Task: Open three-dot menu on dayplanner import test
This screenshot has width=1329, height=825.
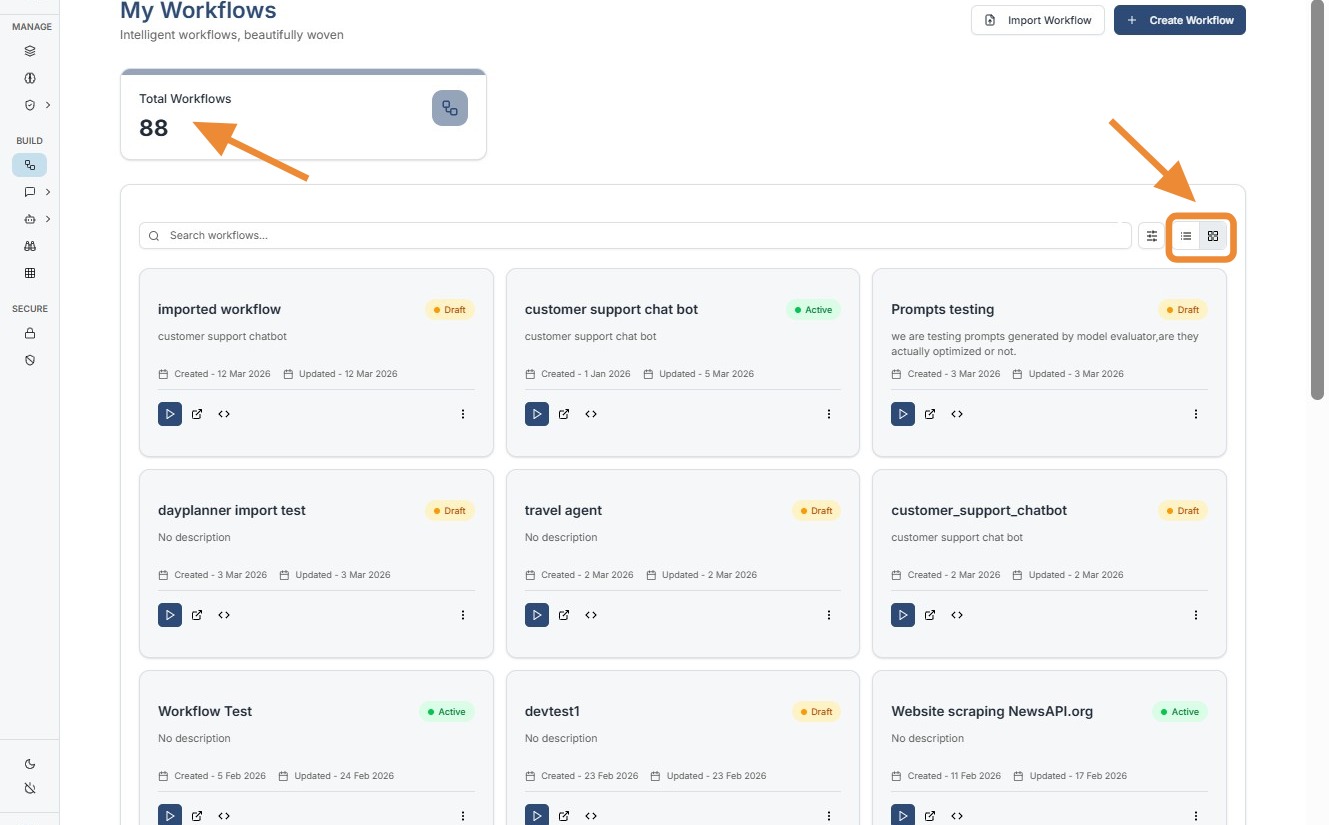Action: click(463, 615)
